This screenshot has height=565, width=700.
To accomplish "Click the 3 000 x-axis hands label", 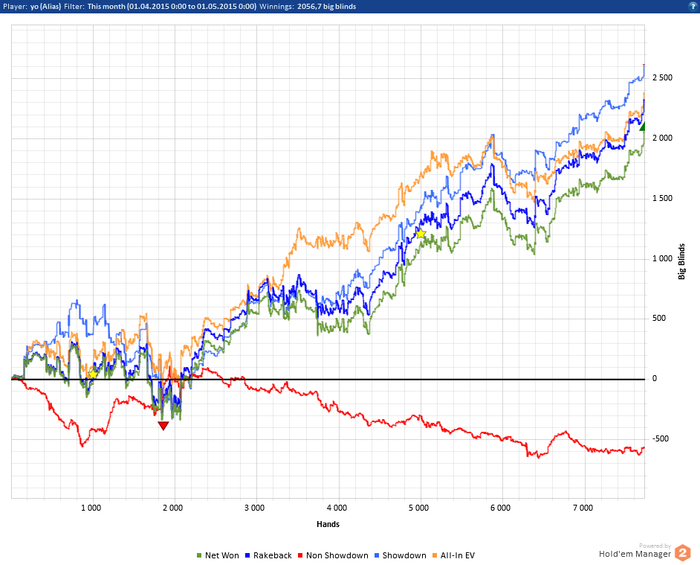I will 254,508.
